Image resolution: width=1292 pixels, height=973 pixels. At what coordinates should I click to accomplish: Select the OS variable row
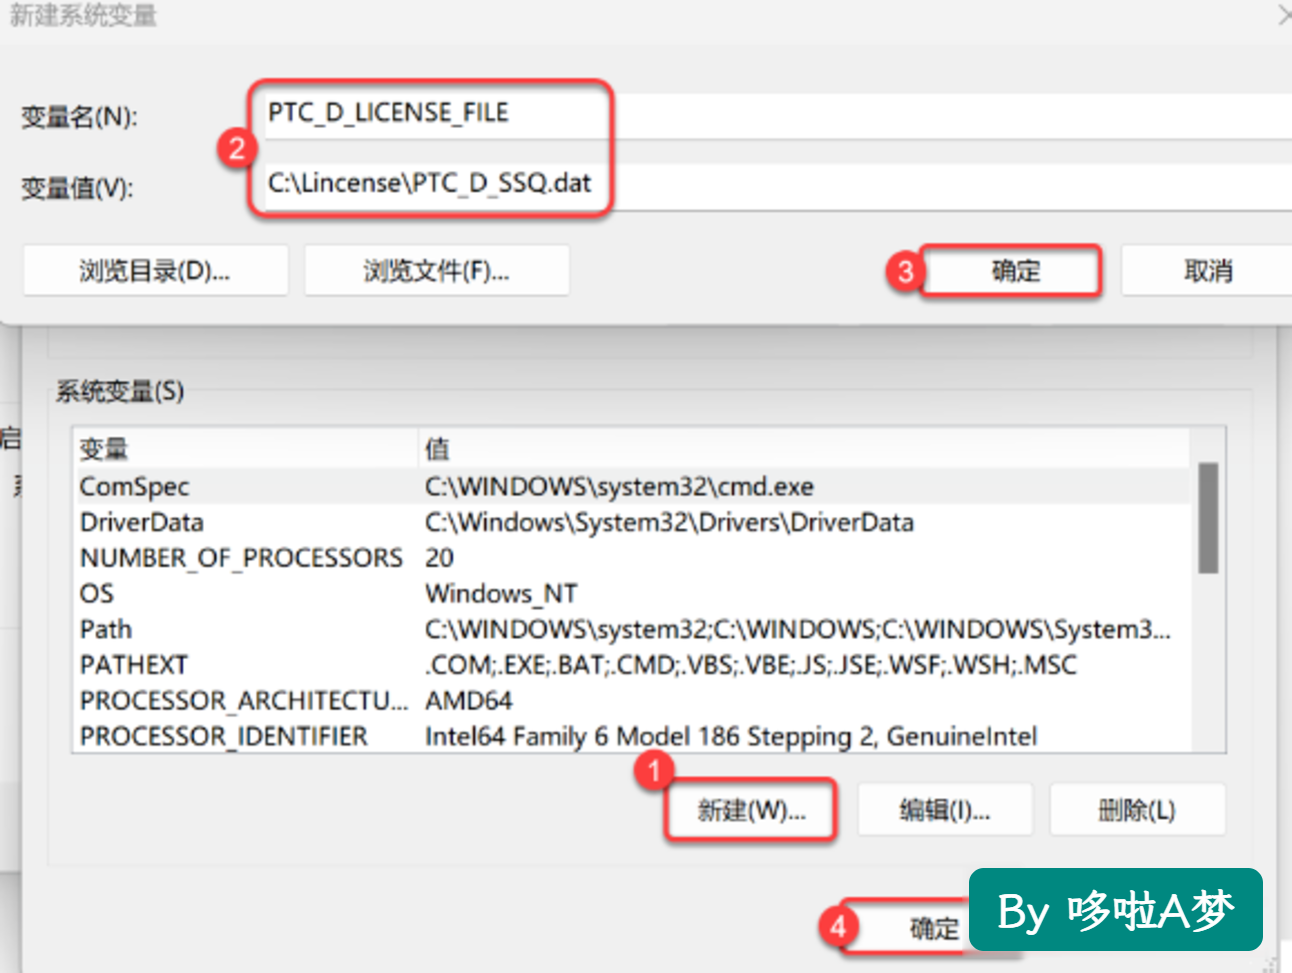coord(632,594)
